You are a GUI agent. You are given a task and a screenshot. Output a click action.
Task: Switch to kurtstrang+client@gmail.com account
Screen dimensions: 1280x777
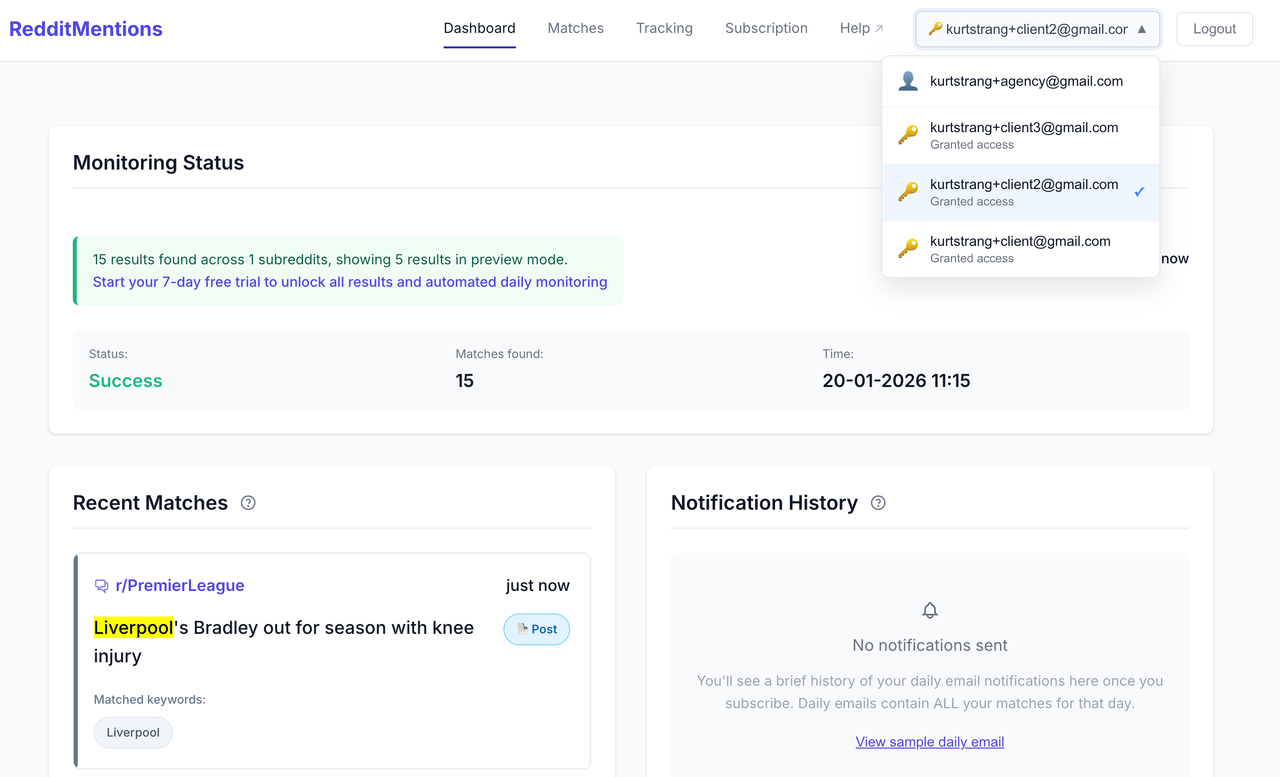coord(1021,249)
